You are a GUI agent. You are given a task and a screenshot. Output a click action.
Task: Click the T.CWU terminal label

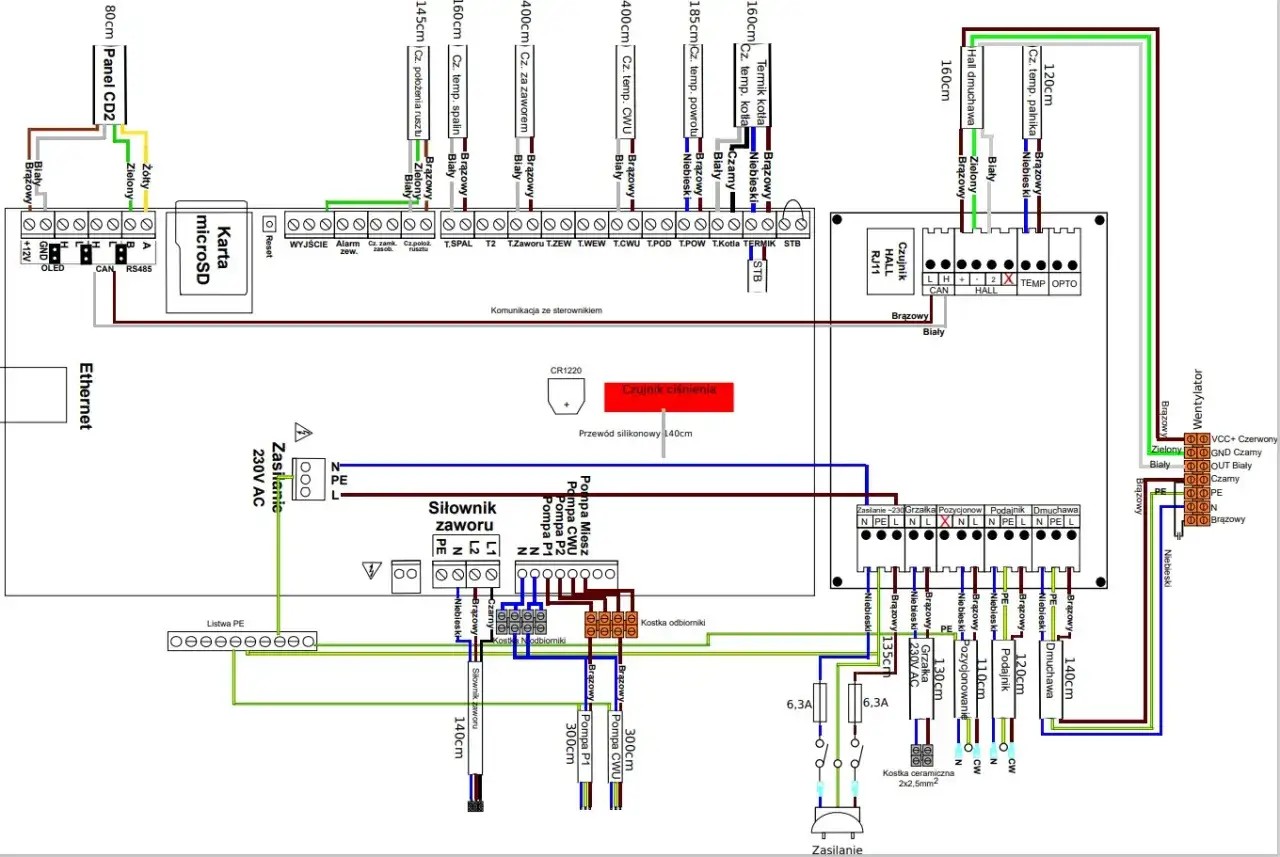(626, 243)
